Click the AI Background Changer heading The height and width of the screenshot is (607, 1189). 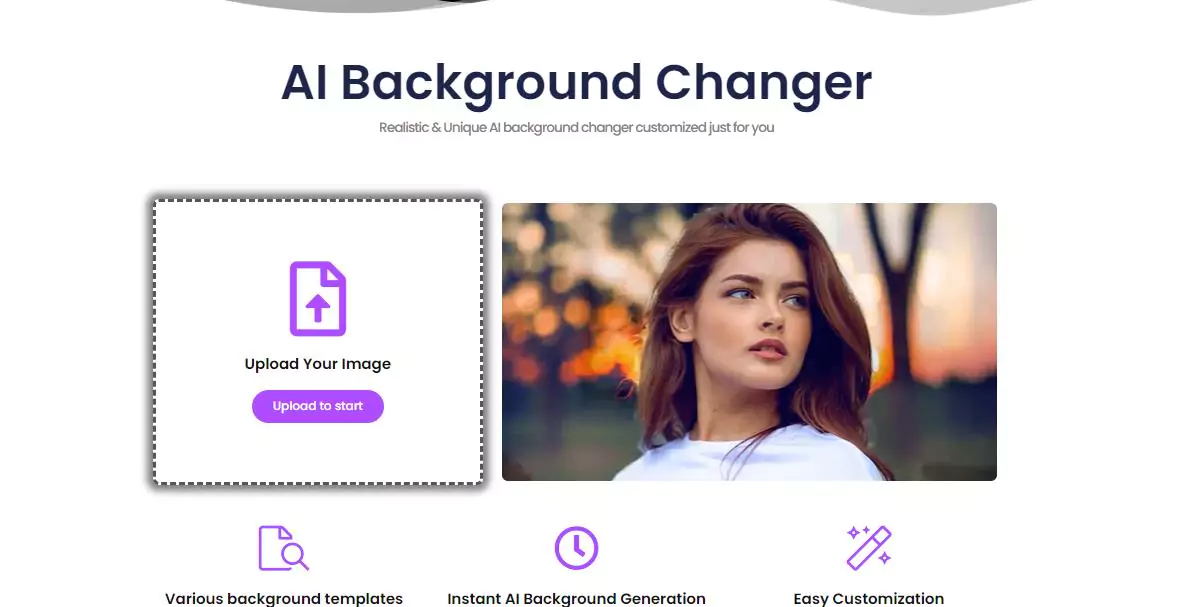(x=576, y=82)
